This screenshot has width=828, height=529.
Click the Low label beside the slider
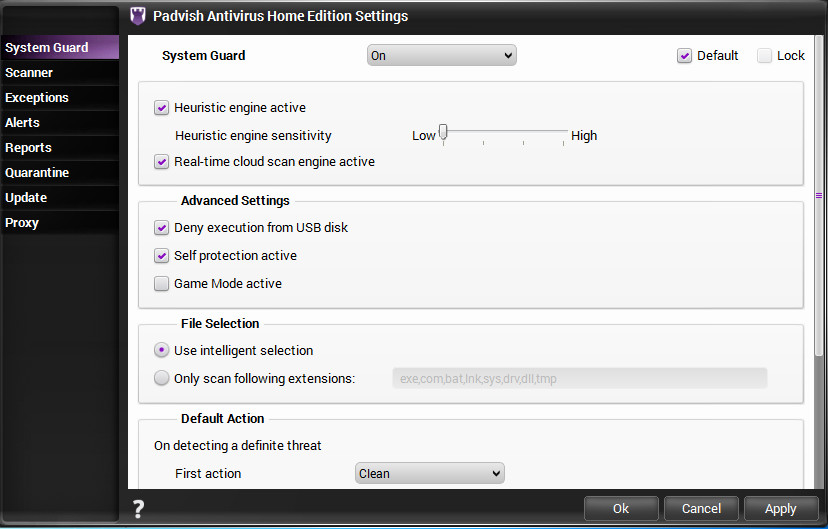(424, 136)
